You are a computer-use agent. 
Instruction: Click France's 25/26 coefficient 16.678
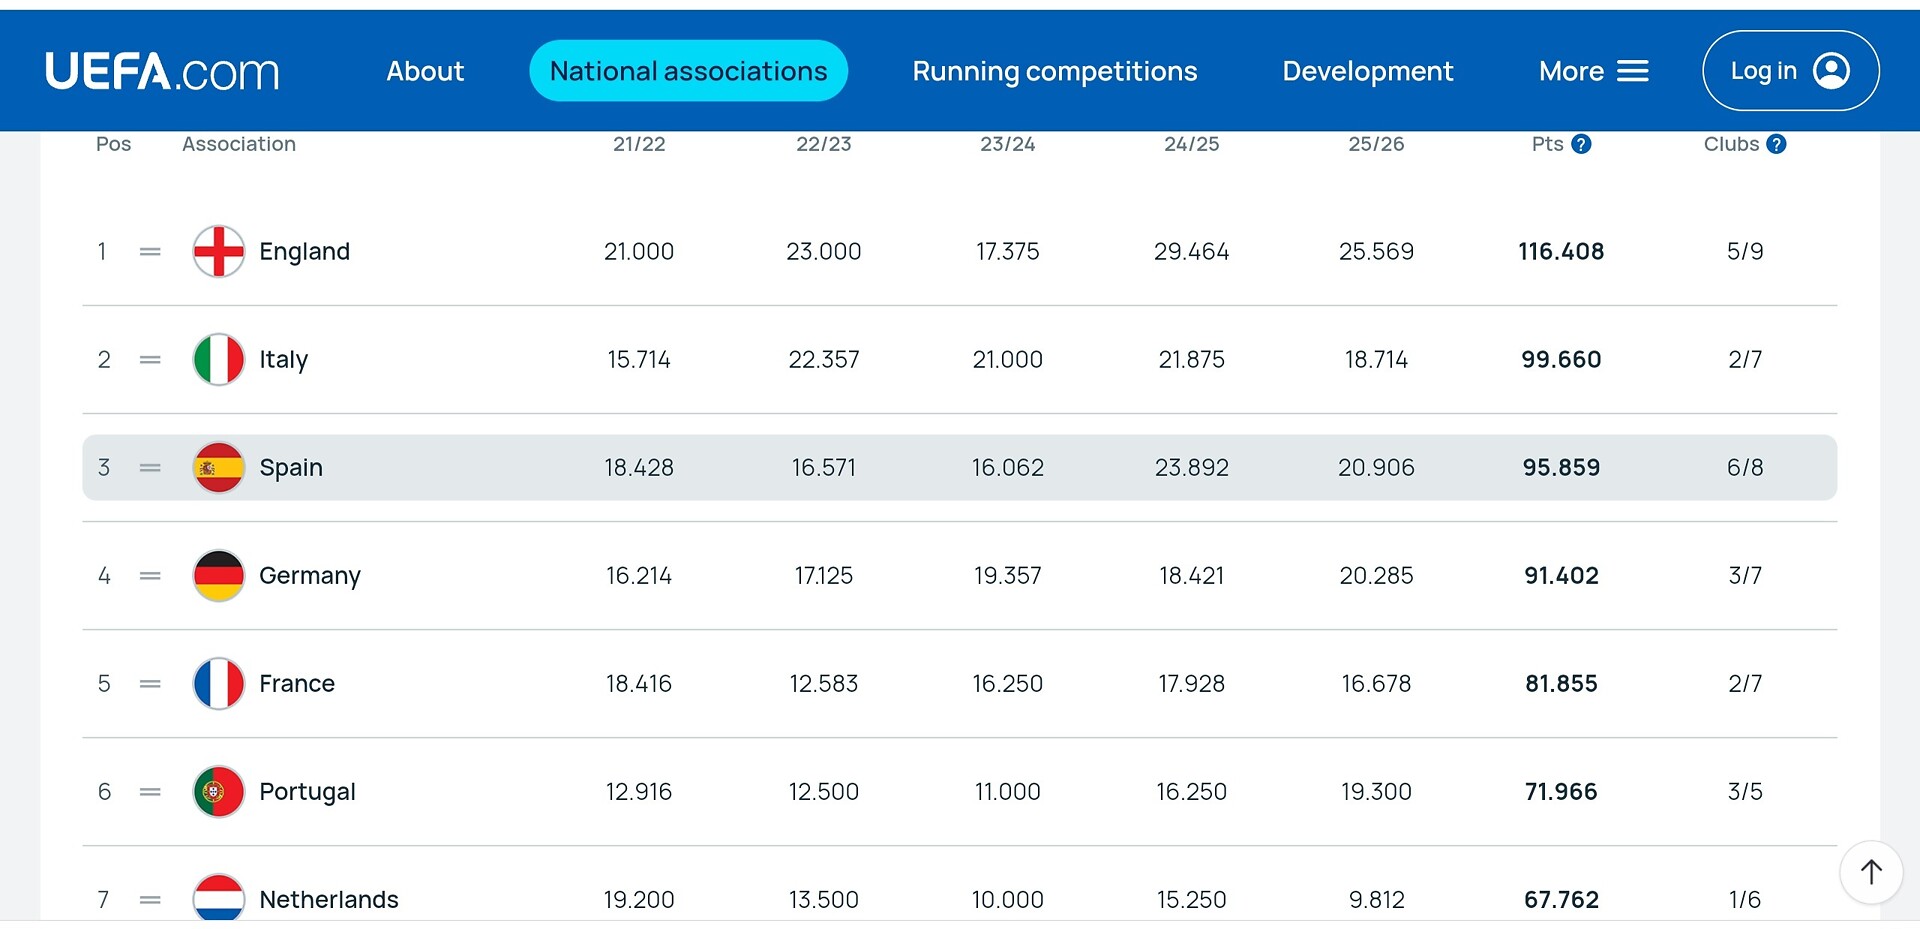click(x=1376, y=683)
